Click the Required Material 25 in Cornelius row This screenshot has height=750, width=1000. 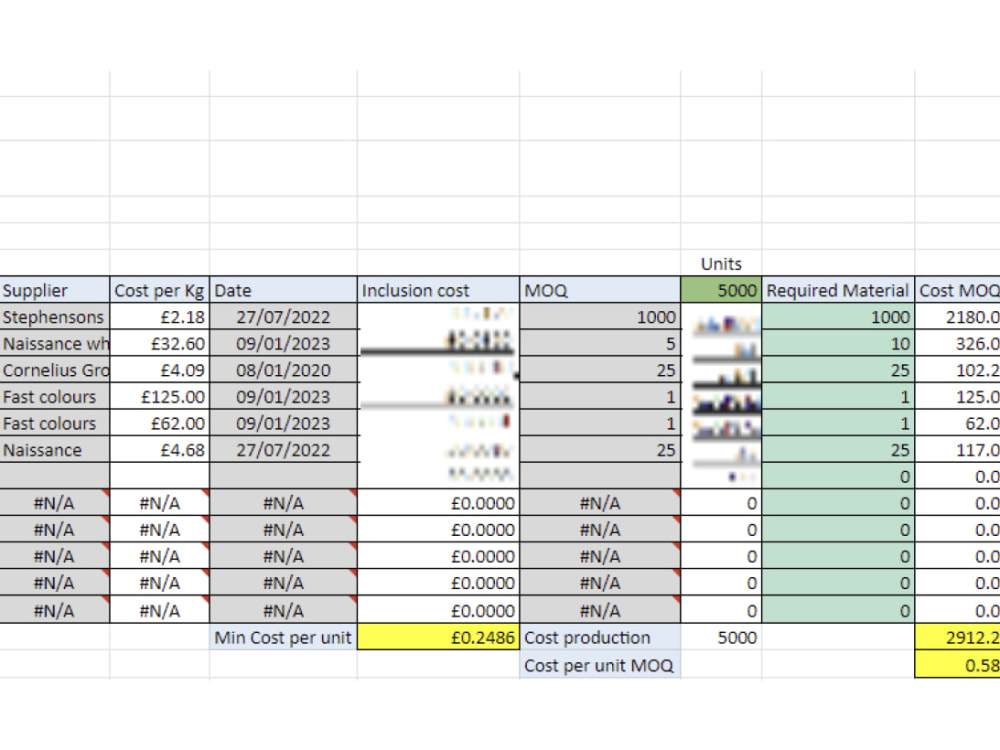[x=838, y=371]
